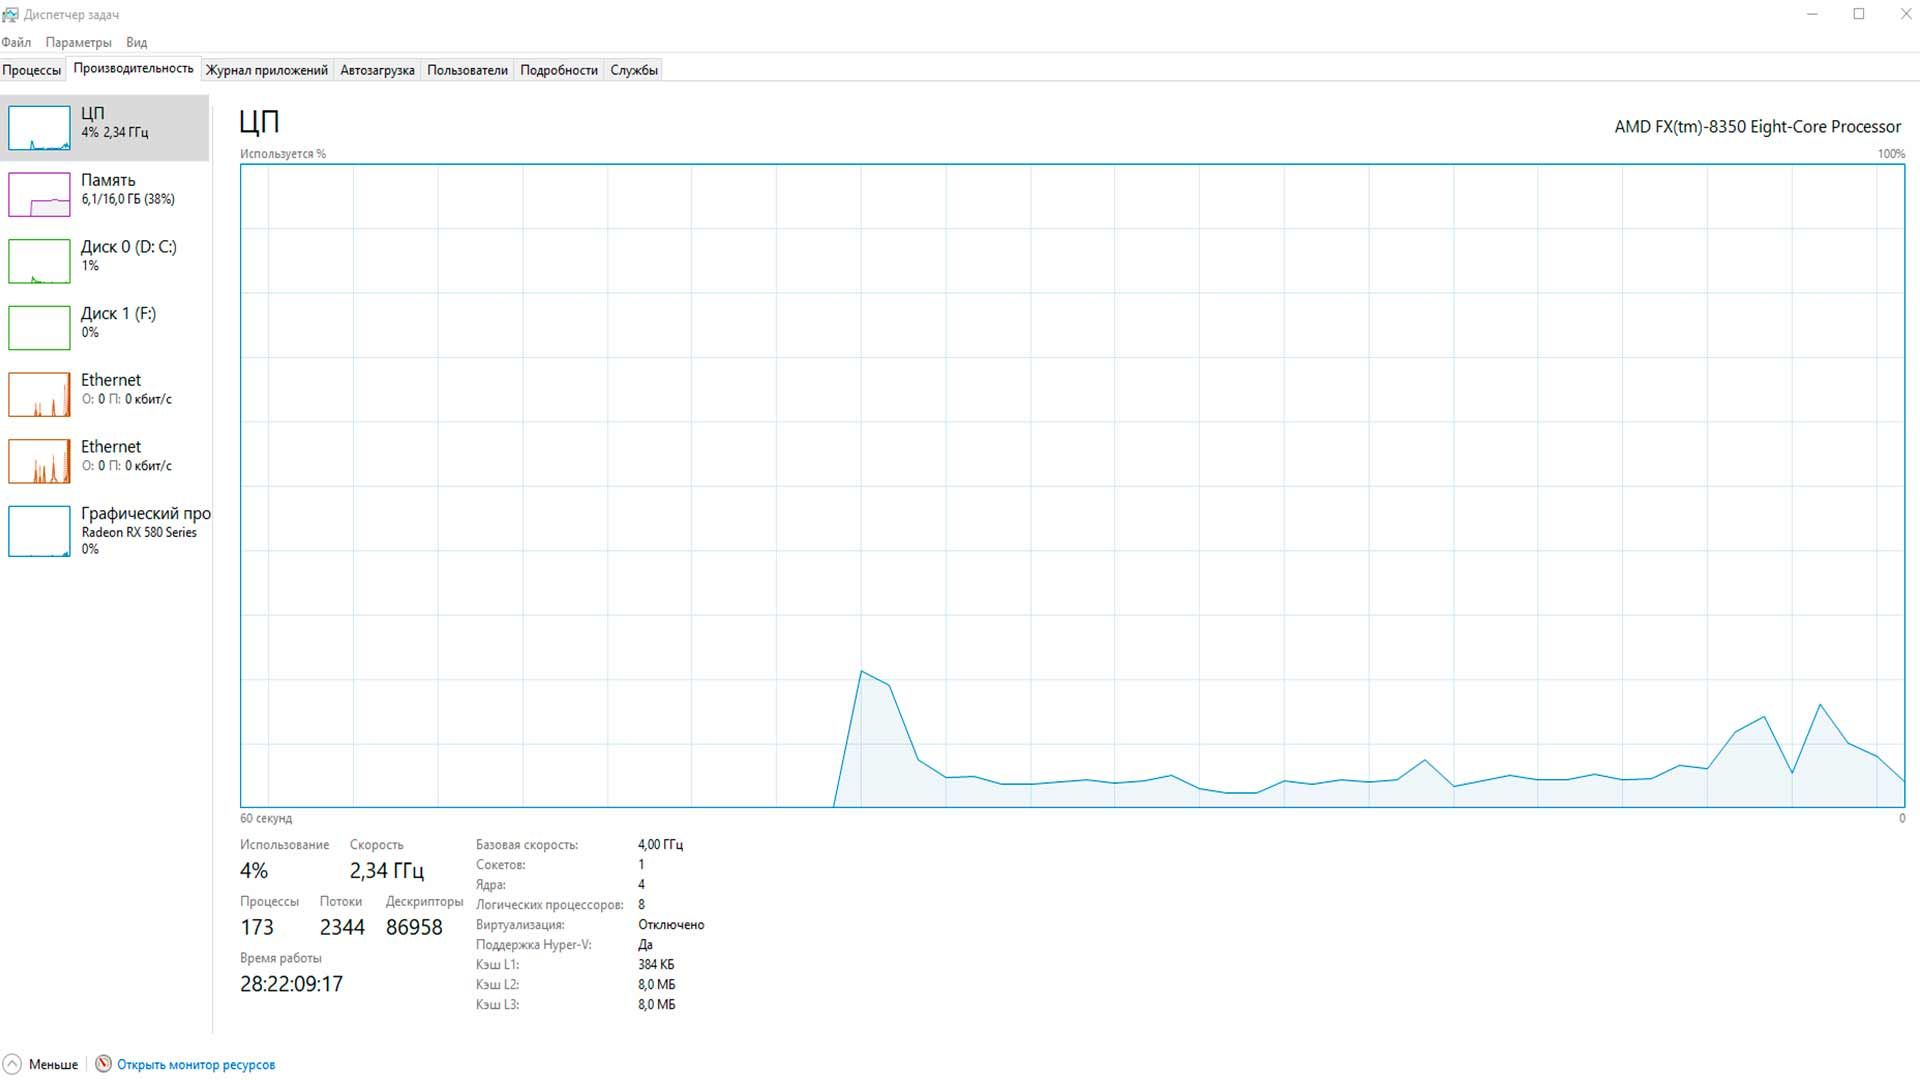Screen dimensions: 1920x1080
Task: Switch to the Процессы tab
Action: point(31,69)
